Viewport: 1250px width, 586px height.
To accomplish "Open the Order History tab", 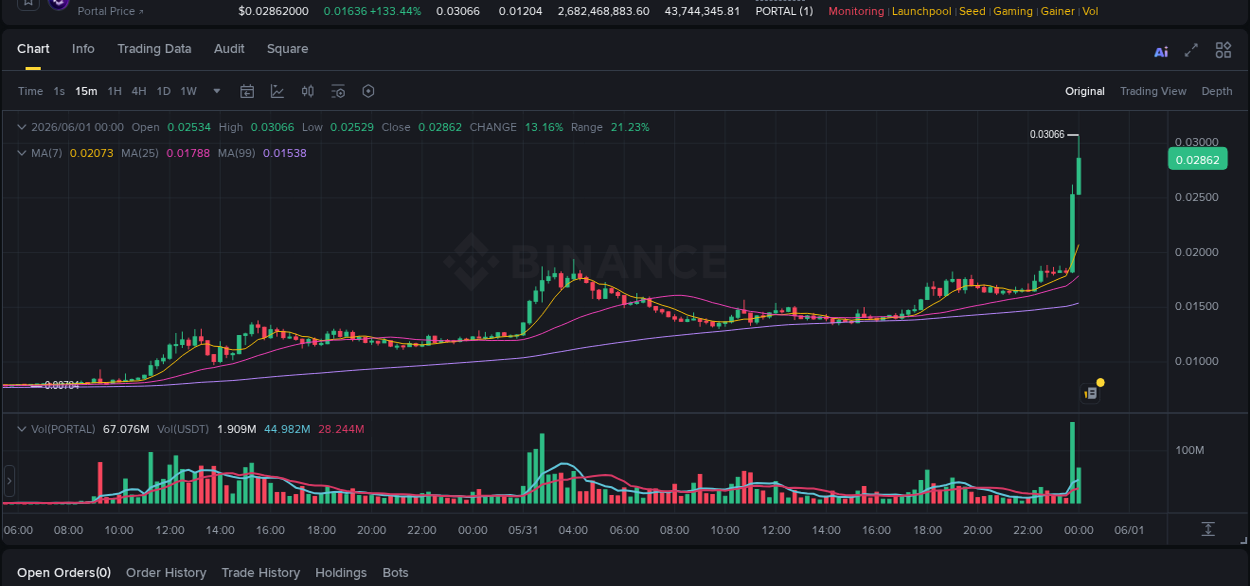I will pyautogui.click(x=166, y=573).
